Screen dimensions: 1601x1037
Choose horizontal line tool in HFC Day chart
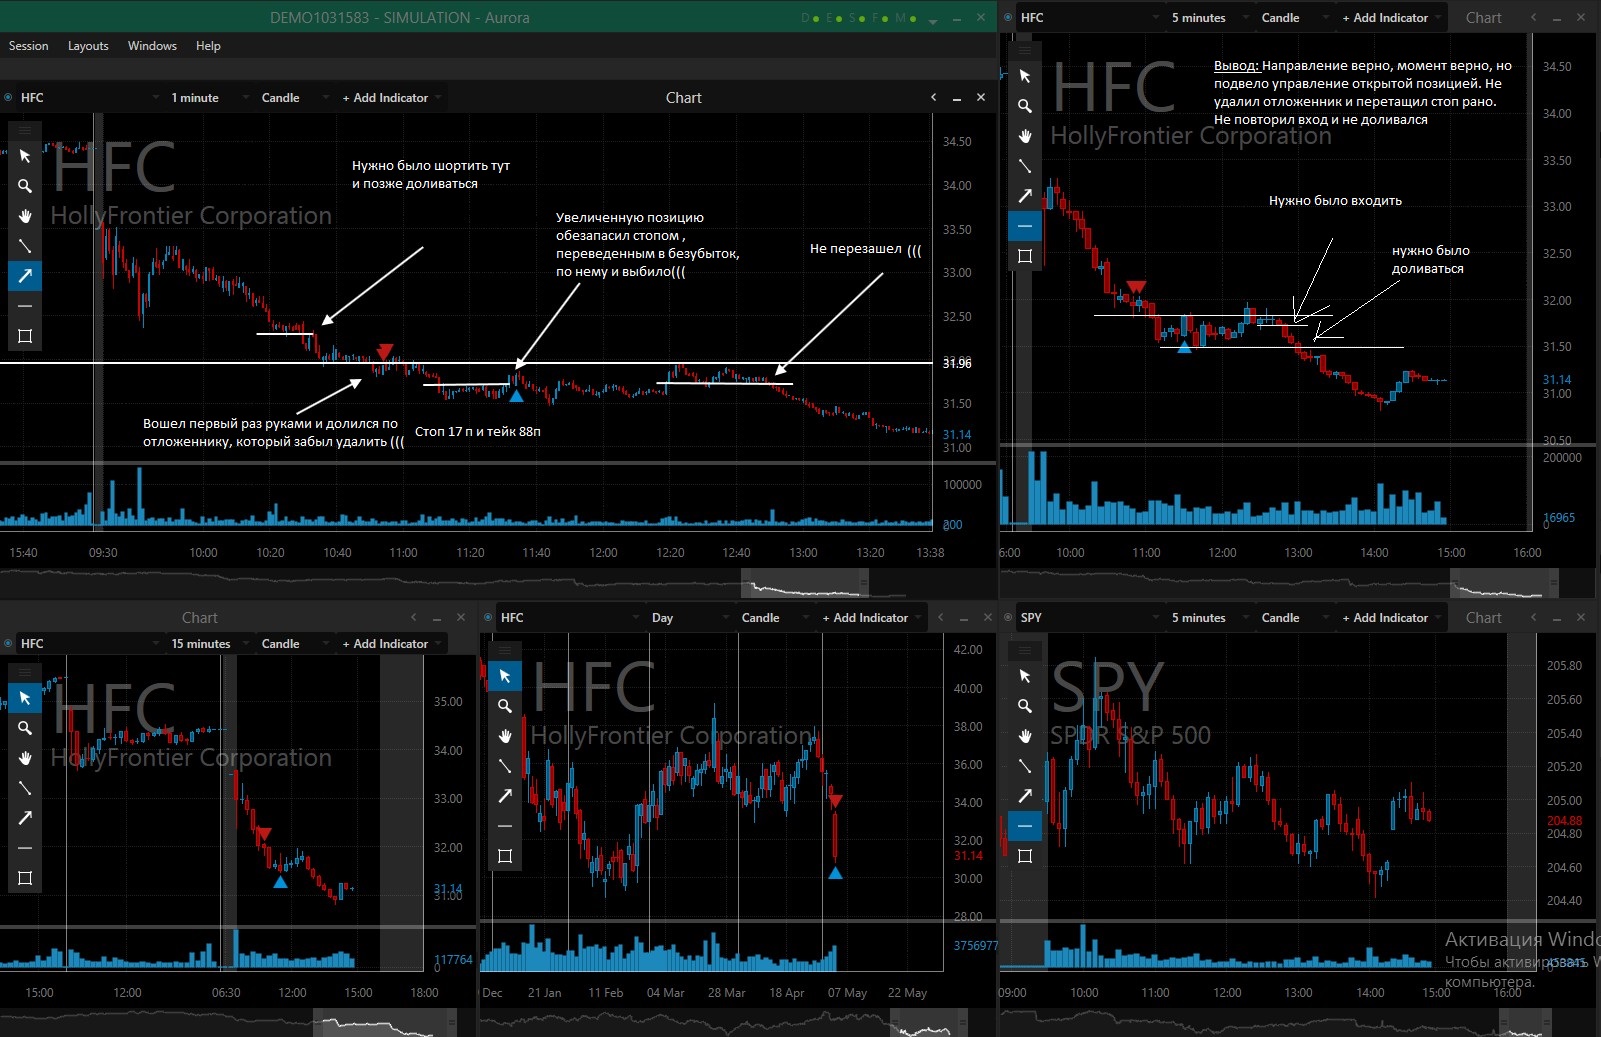tap(505, 826)
